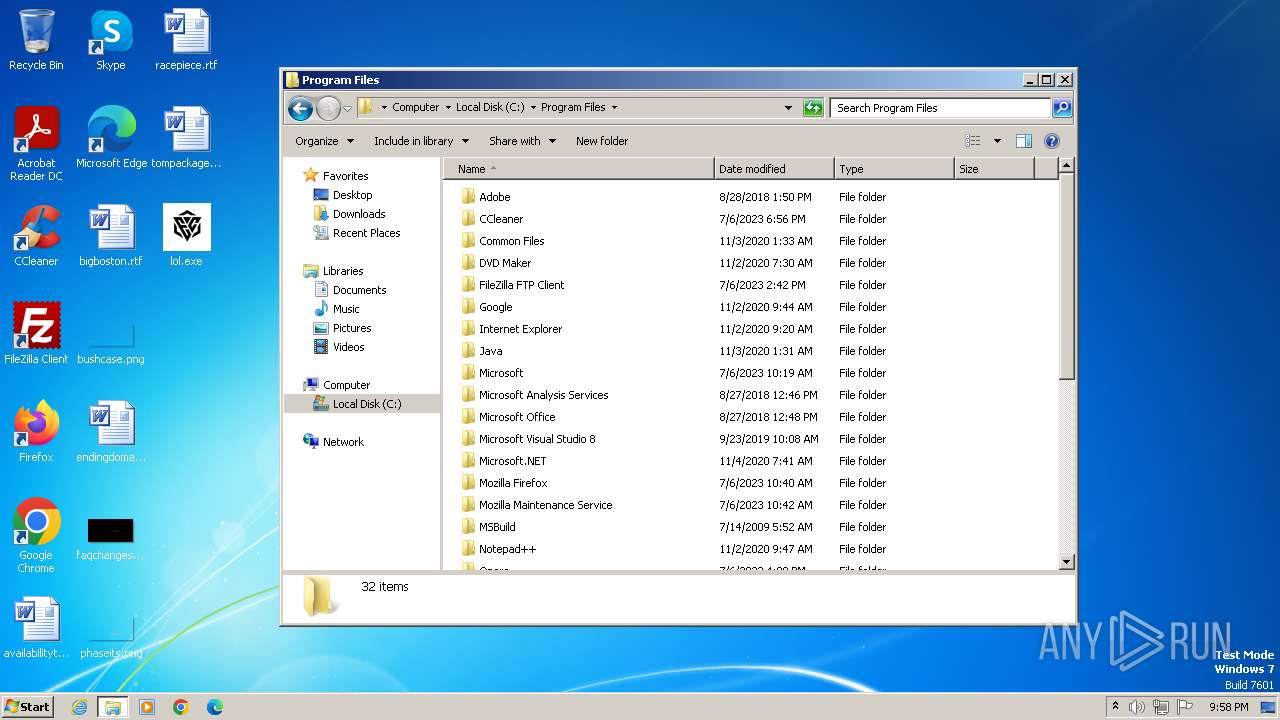This screenshot has height=720, width=1280.
Task: Open Include in library dropdown
Action: tap(421, 141)
